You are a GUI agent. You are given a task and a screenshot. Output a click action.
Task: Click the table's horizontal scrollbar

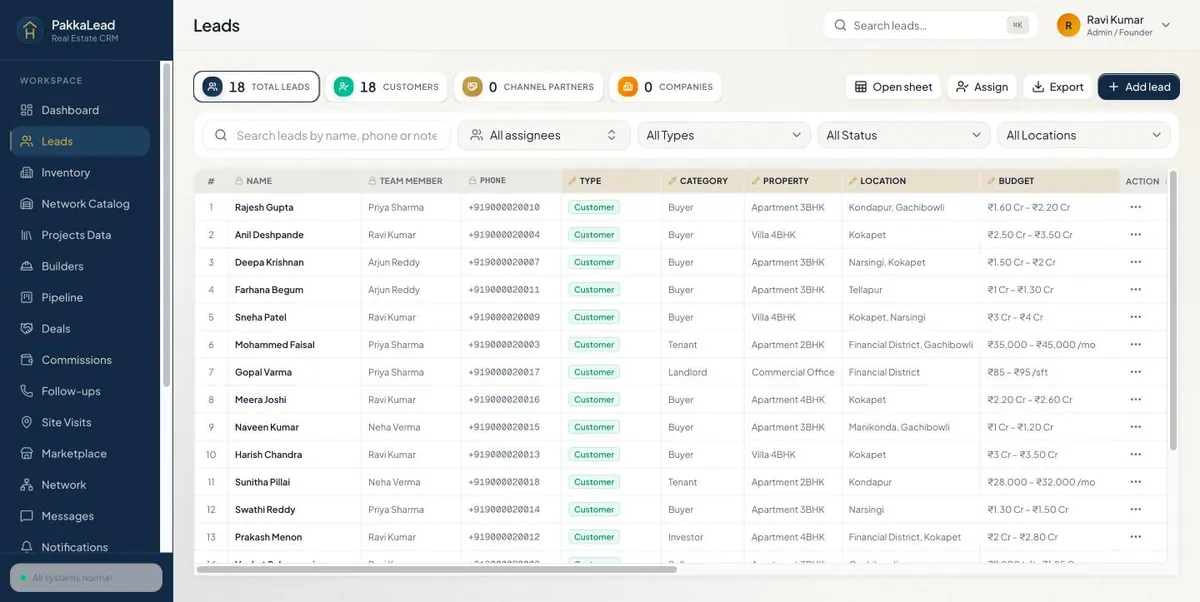[x=437, y=569]
